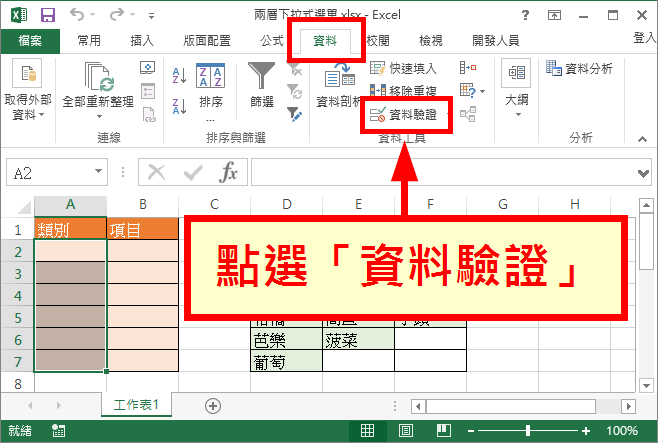Screen dimensions: 658x443
Task: Click the Relationships icon
Action: click(x=467, y=114)
